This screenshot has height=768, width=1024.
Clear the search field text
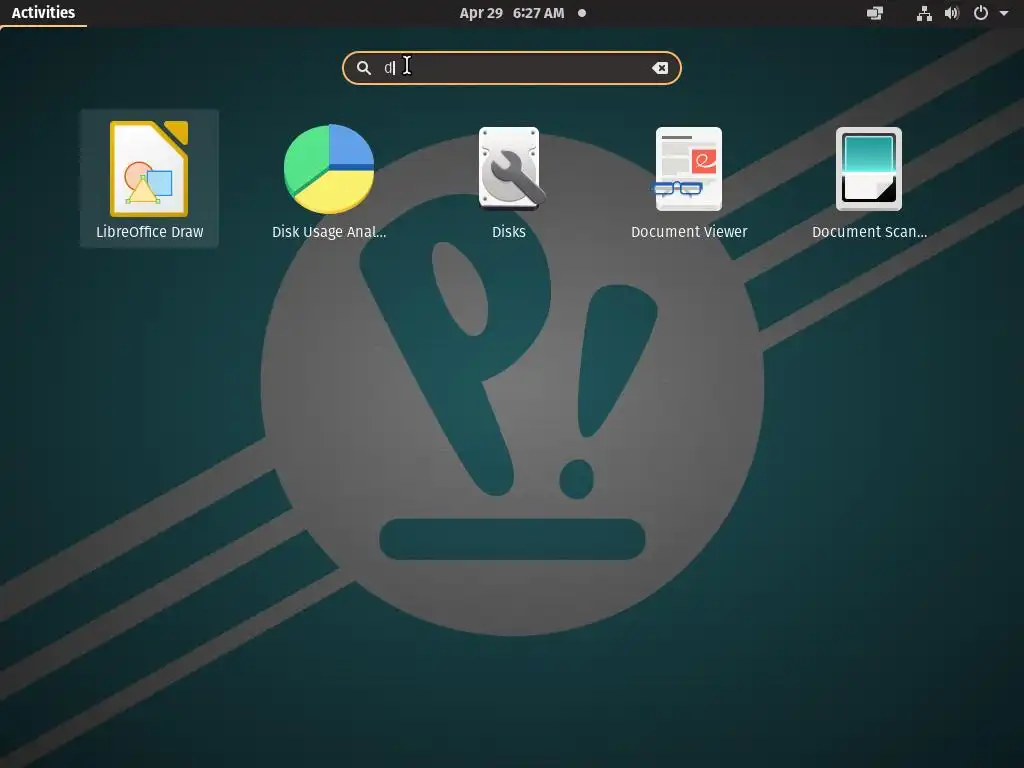click(x=660, y=68)
